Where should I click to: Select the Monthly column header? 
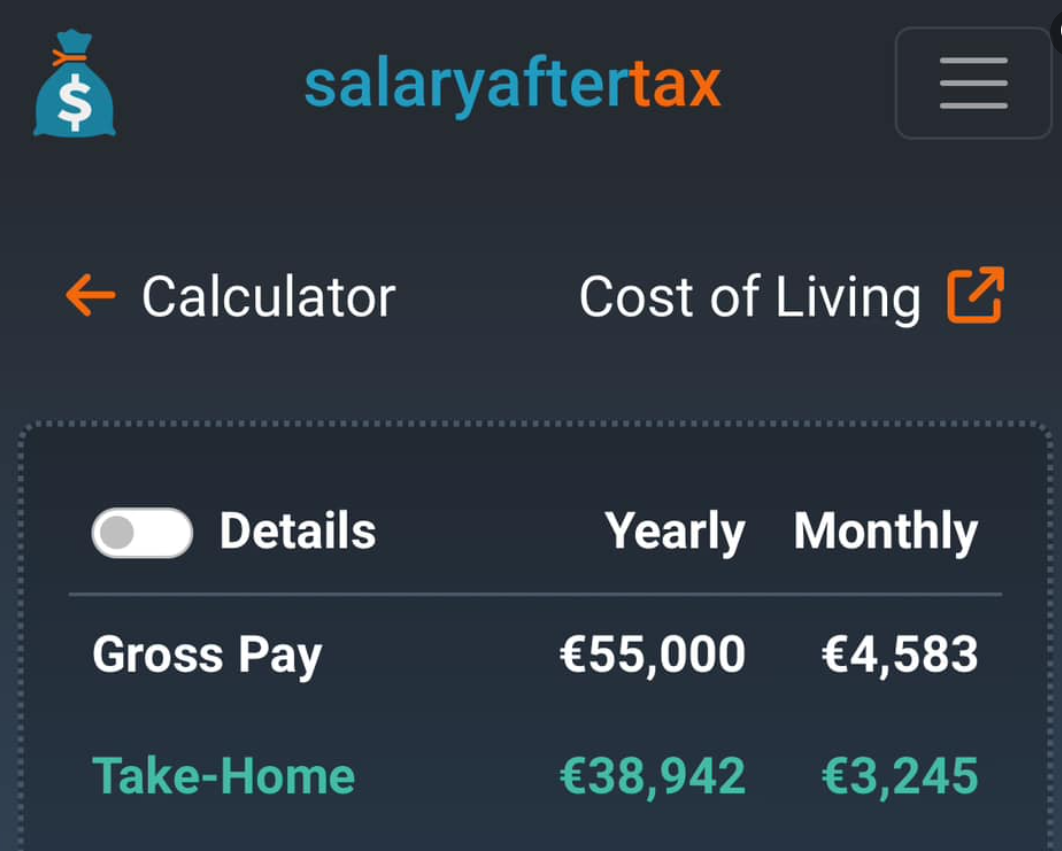tap(885, 532)
